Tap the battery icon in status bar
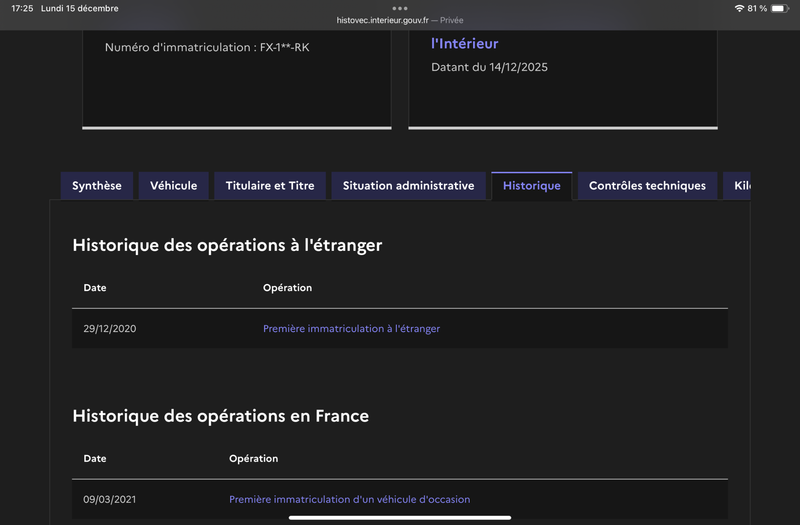Viewport: 800px width, 525px height. [x=778, y=8]
